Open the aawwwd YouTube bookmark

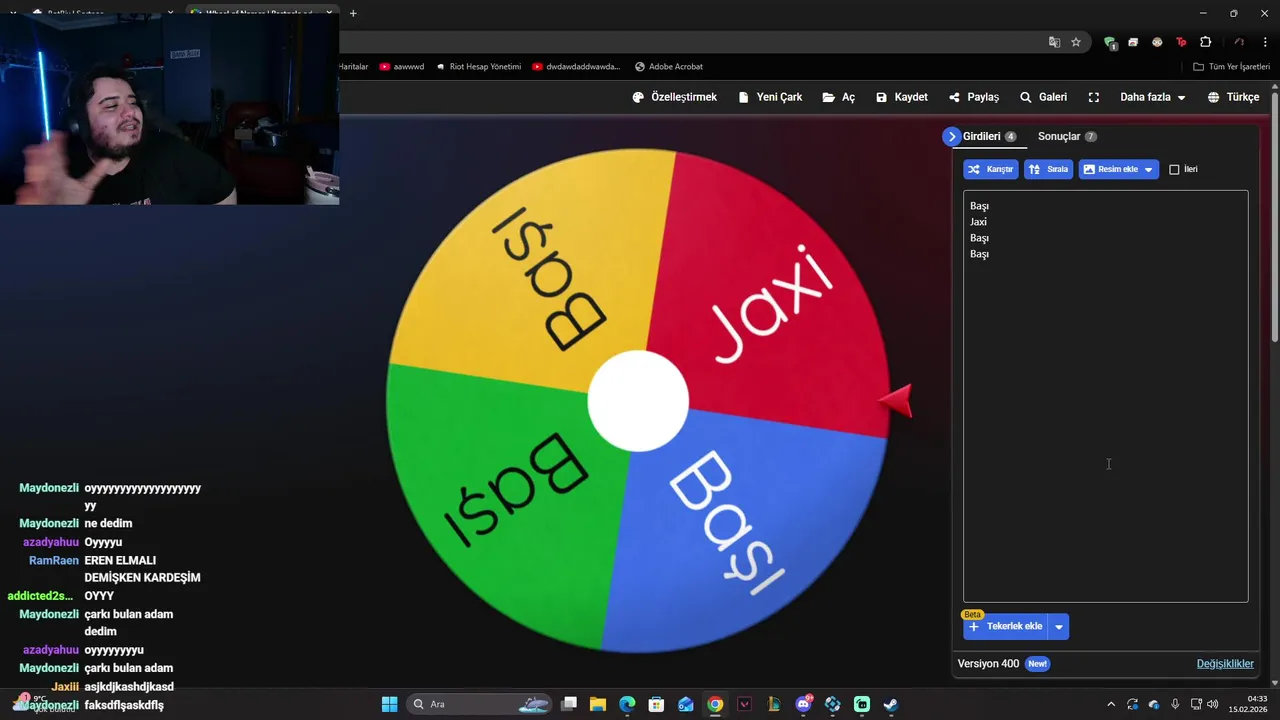[401, 67]
